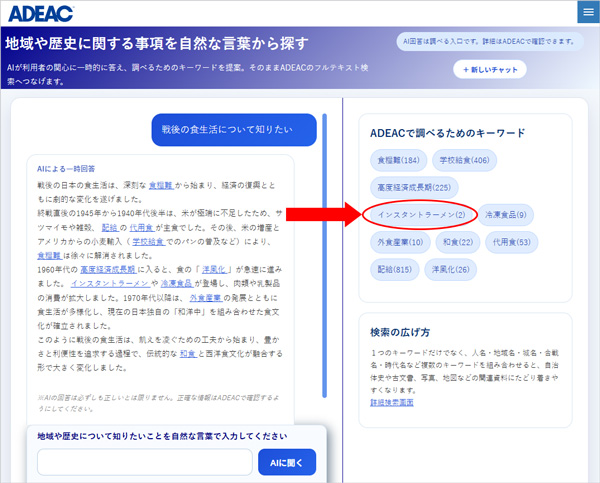600x483 pixels.
Task: Open the hamburger menu icon
Action: tap(588, 12)
